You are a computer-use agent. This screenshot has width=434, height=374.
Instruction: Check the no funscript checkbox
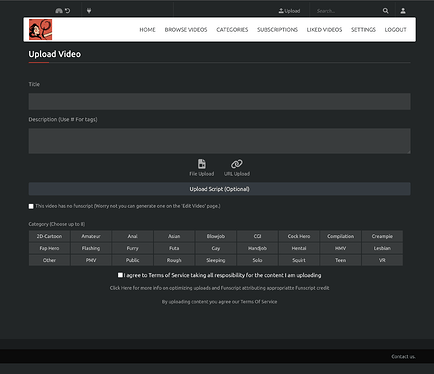(31, 206)
